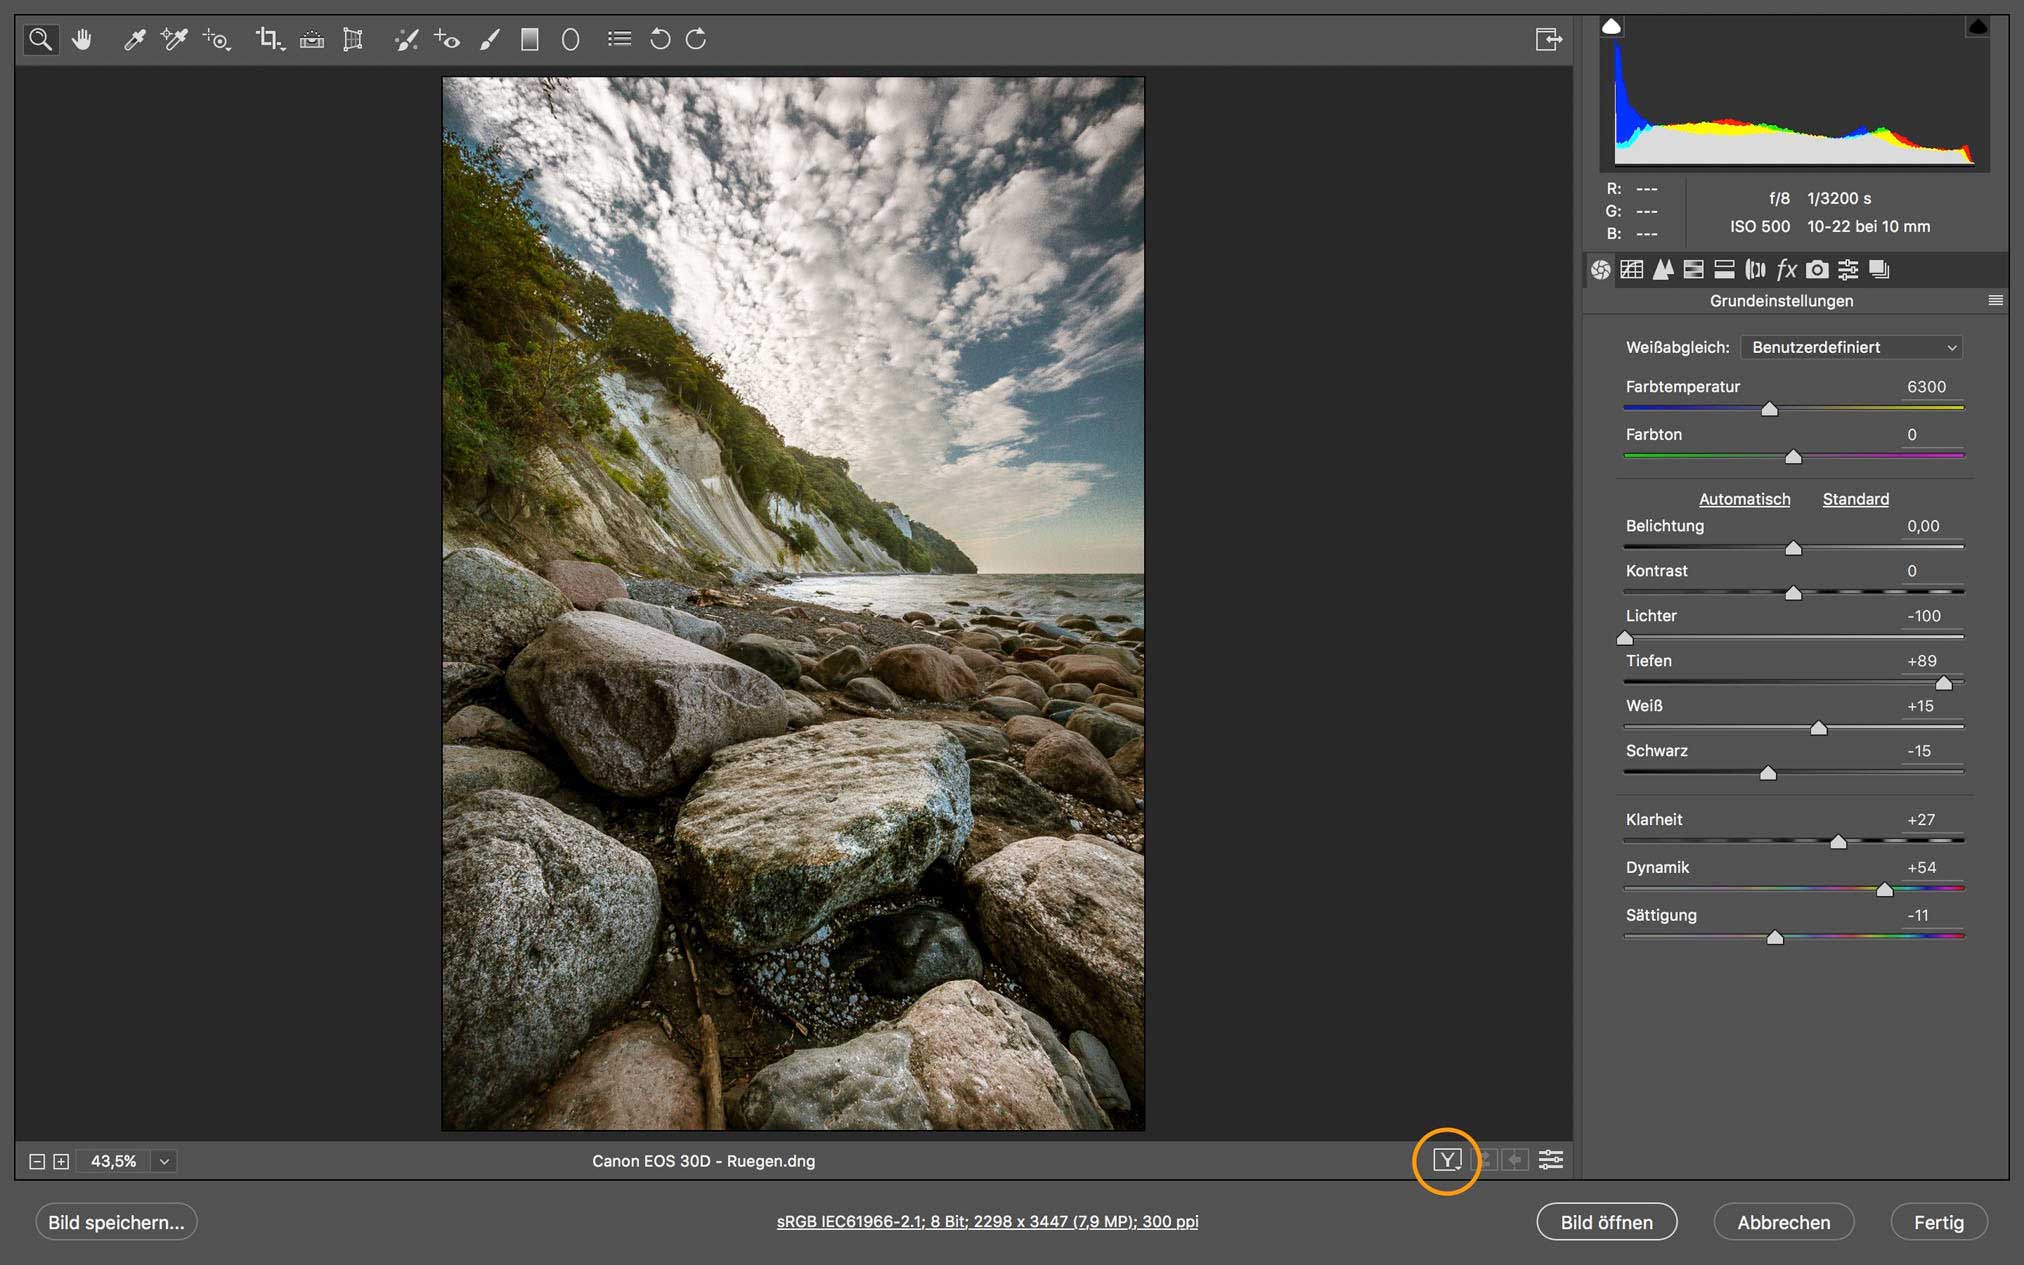The height and width of the screenshot is (1265, 2024).
Task: Open the Weißabgleich dropdown
Action: (x=1851, y=347)
